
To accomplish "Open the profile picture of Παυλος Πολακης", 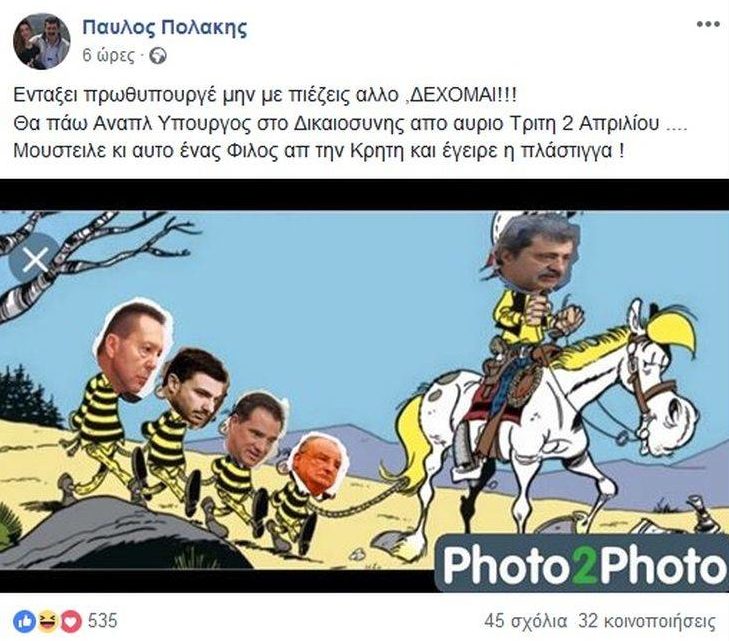I will [42, 41].
